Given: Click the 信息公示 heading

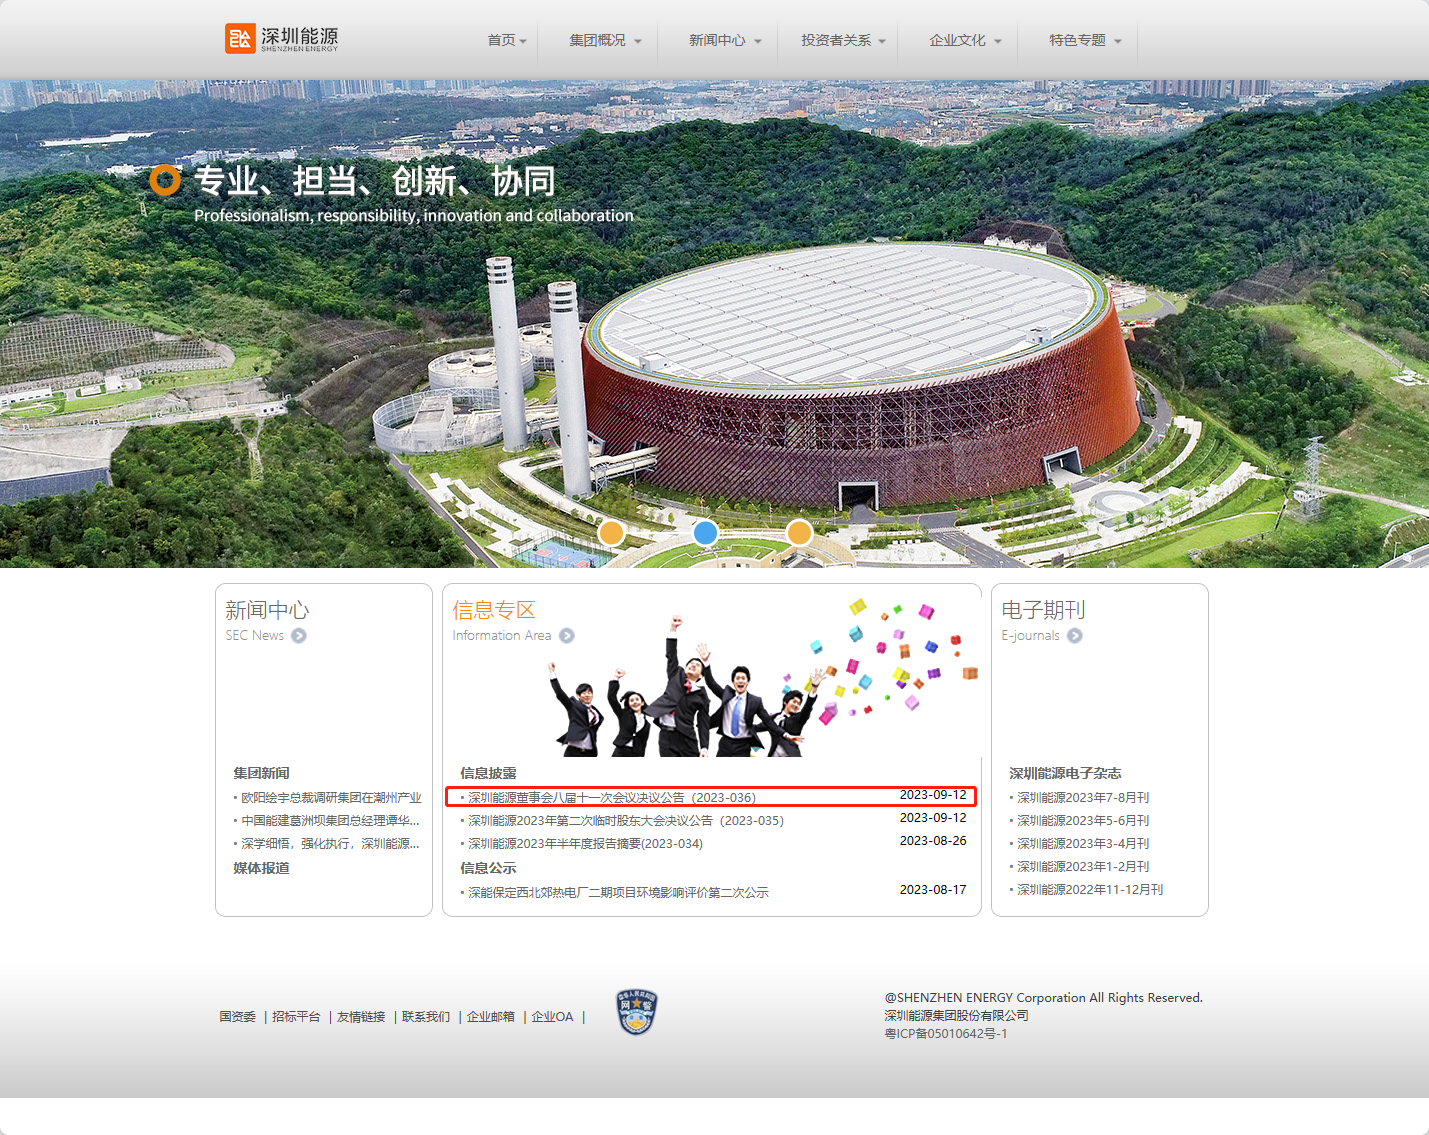Looking at the screenshot, I should tap(489, 868).
